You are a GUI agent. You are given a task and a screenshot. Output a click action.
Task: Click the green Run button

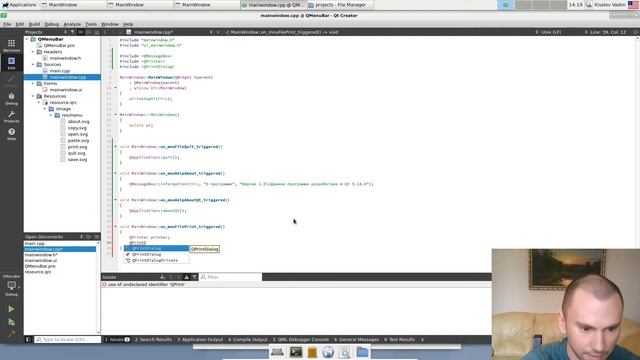point(11,309)
